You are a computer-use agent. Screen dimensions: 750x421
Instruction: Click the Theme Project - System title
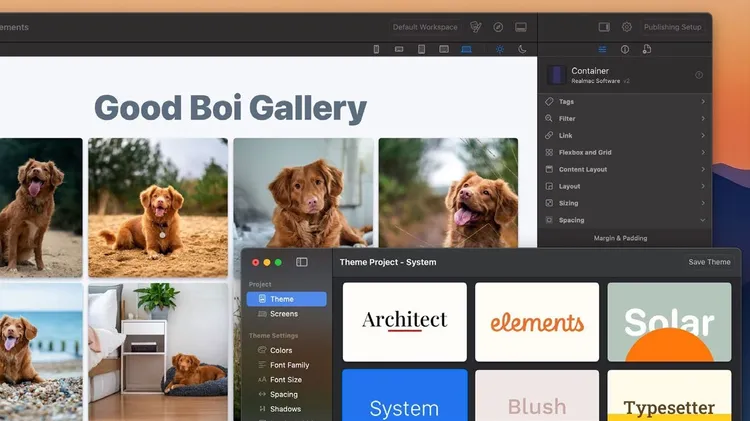pyautogui.click(x=388, y=262)
